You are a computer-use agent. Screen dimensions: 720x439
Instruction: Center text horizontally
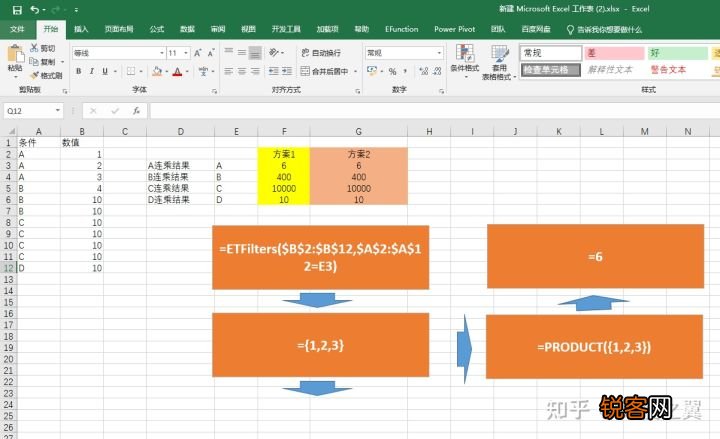242,71
